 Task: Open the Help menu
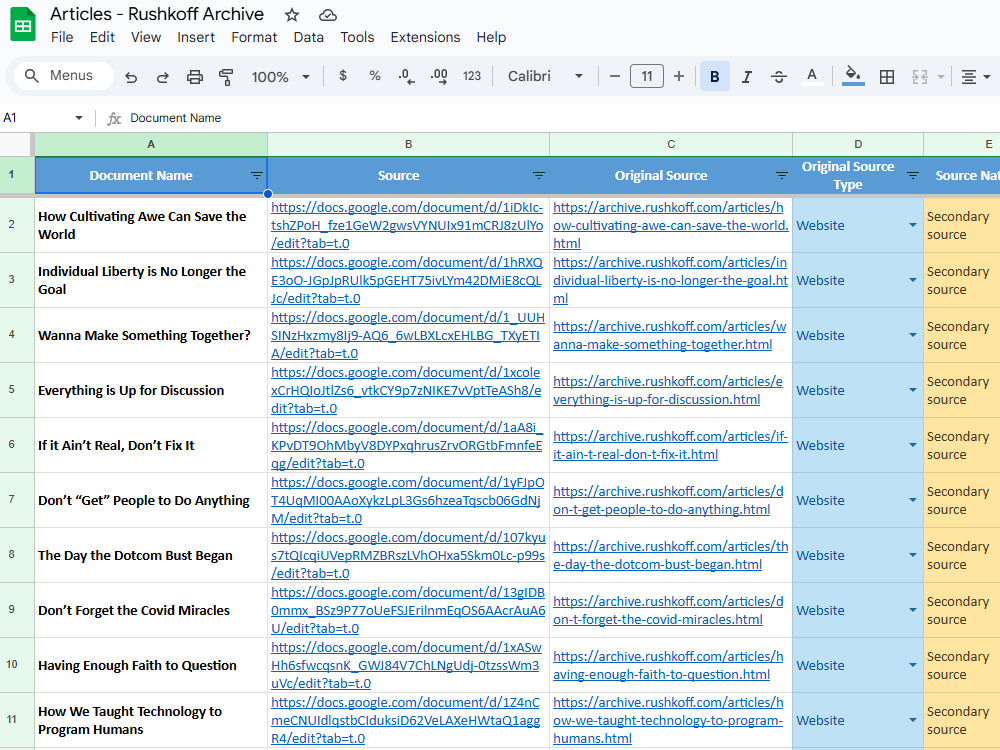pos(491,37)
